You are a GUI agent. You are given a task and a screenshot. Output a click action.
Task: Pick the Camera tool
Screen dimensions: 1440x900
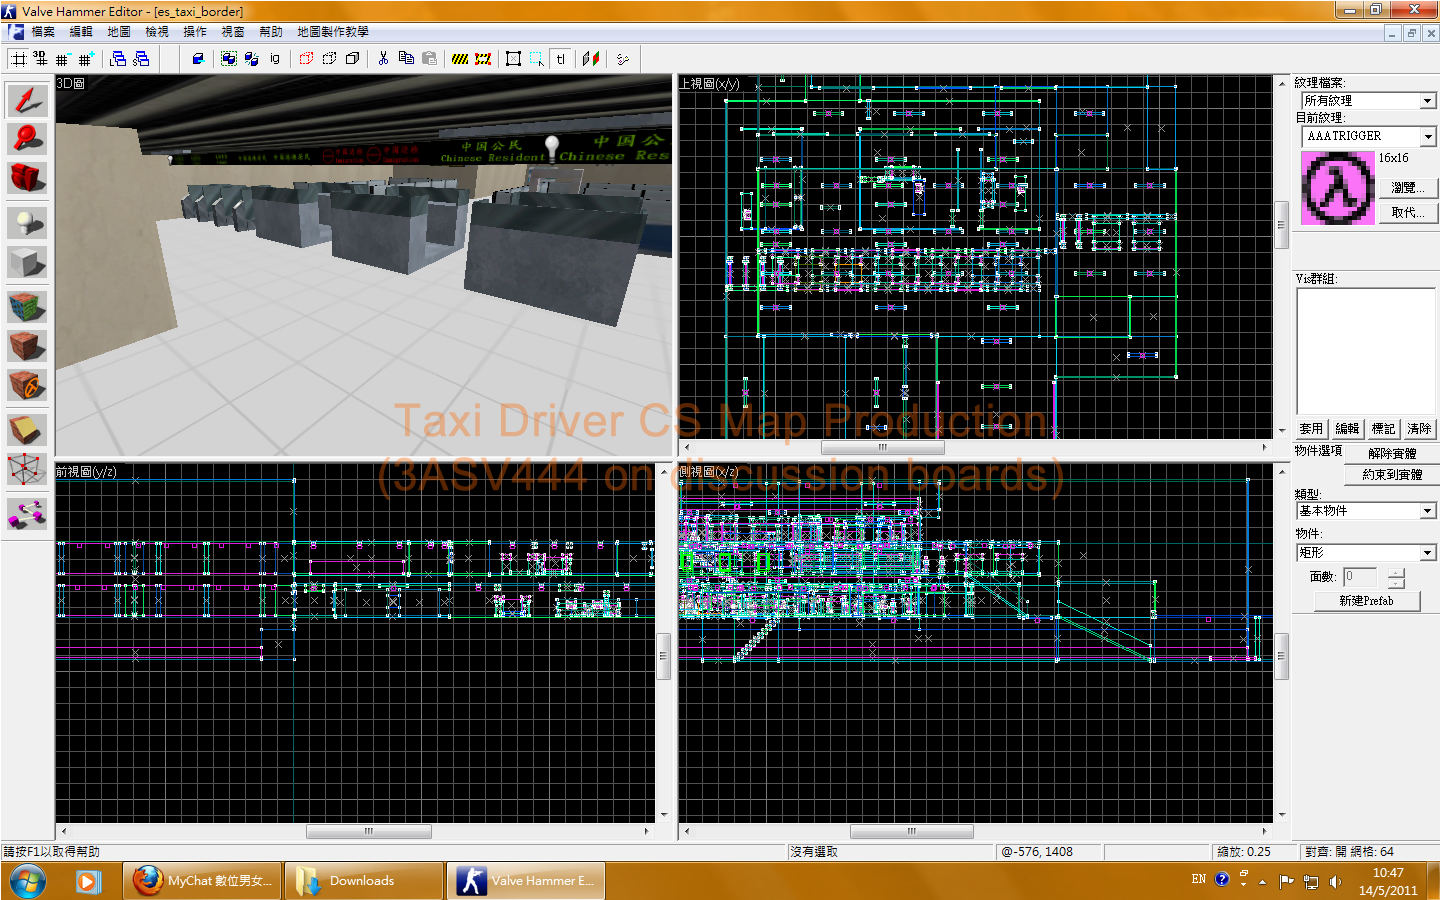click(27, 178)
